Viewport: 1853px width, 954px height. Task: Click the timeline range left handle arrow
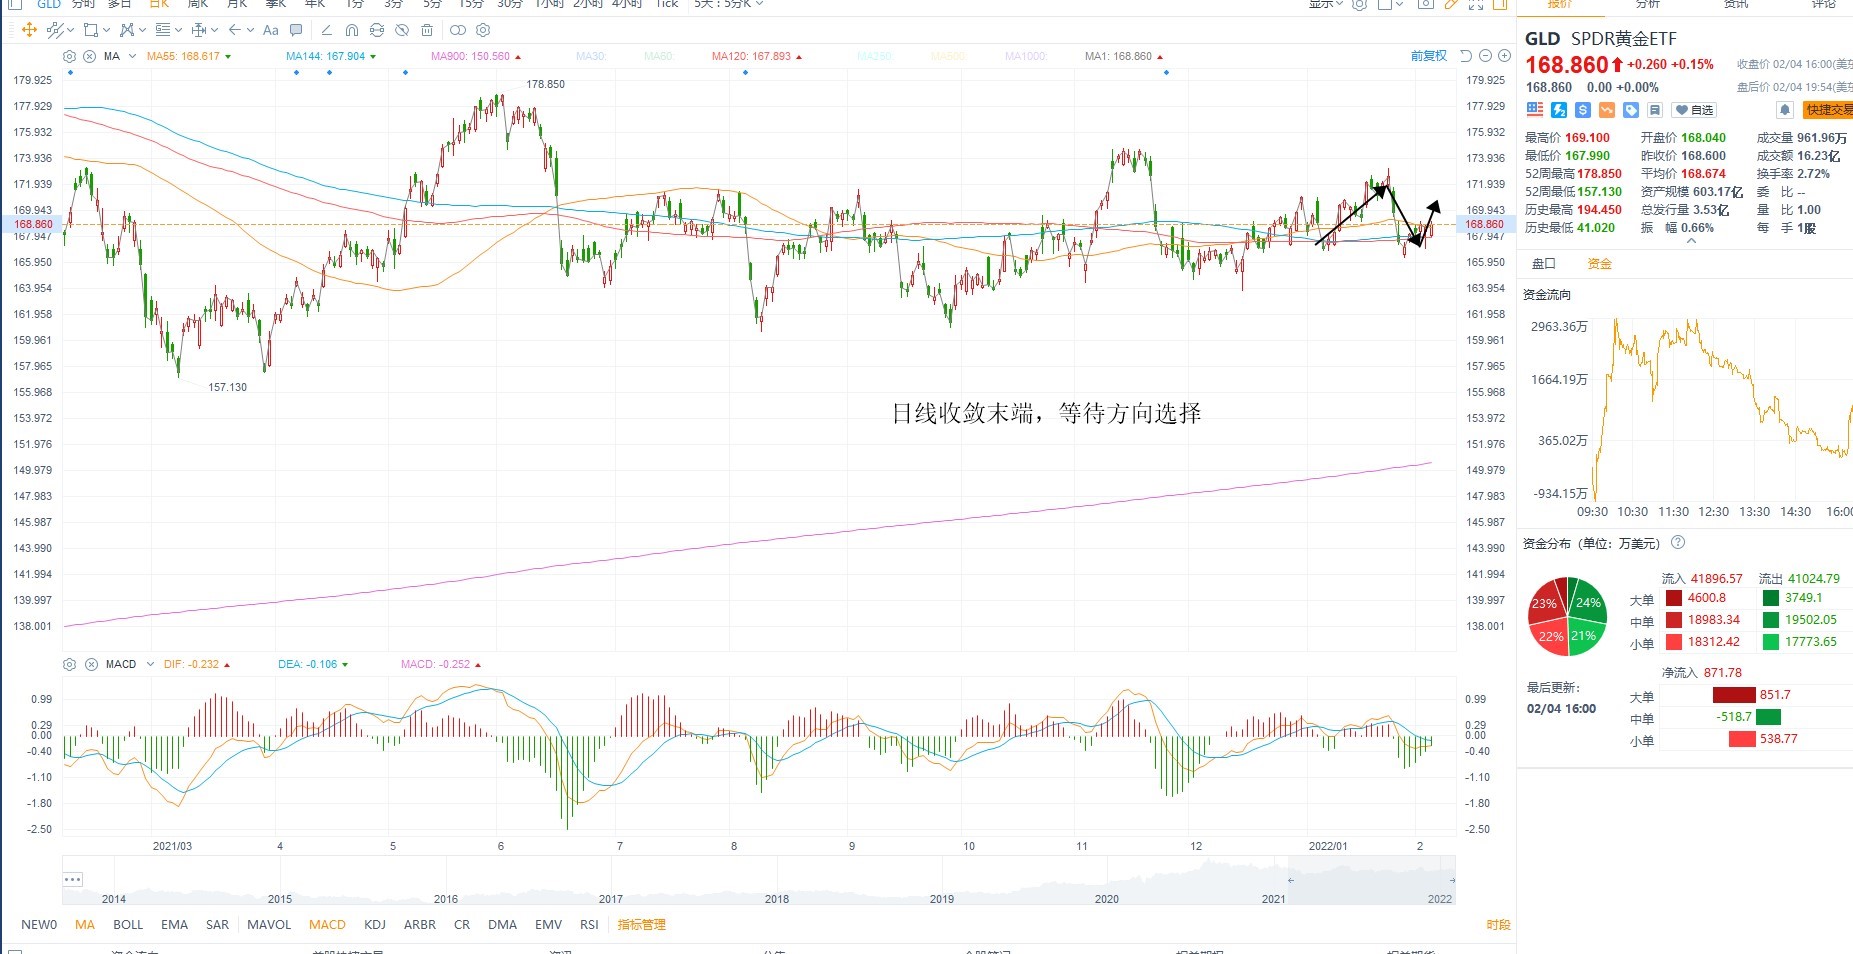coord(1291,880)
